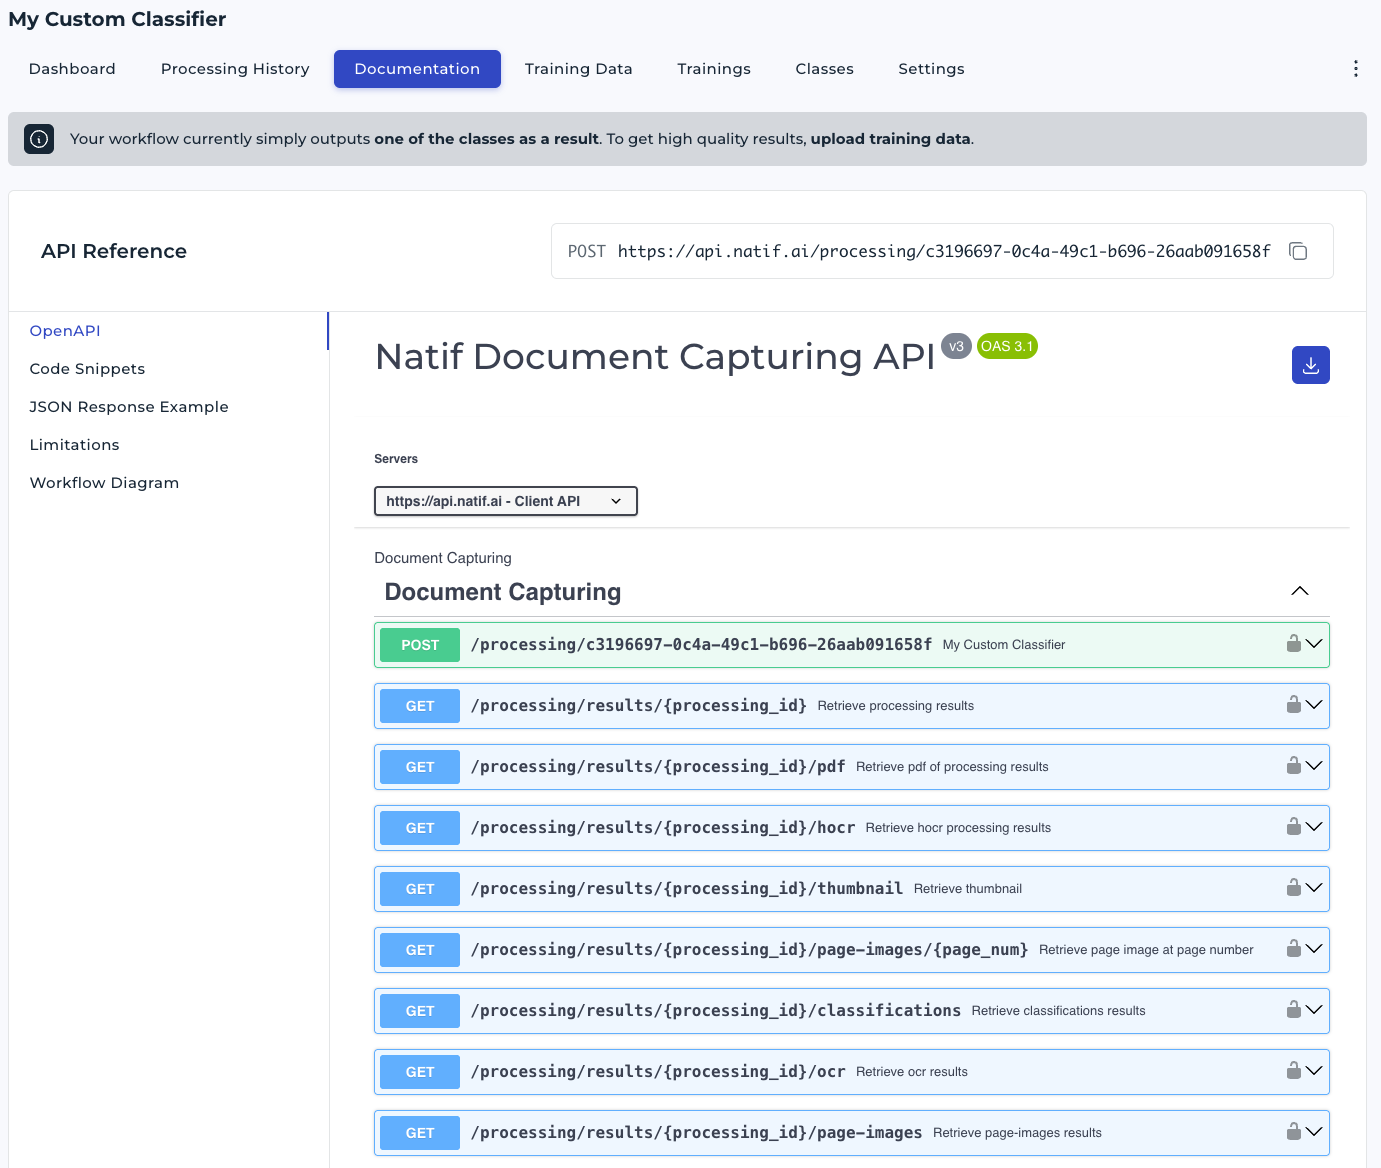Click GET badge for /ocr endpoint
This screenshot has height=1168, width=1381.
420,1072
